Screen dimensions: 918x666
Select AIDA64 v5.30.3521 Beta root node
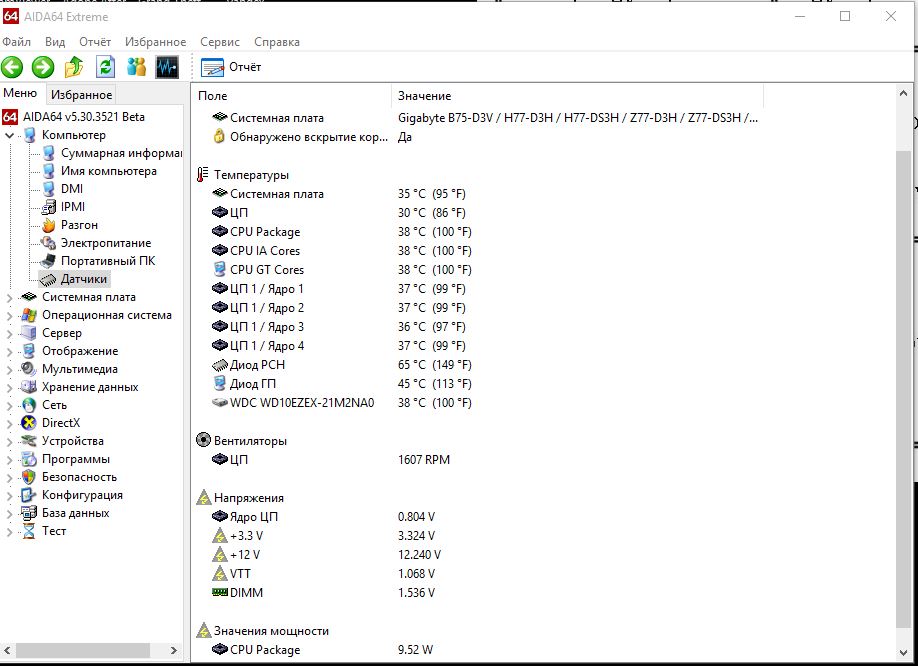click(84, 116)
